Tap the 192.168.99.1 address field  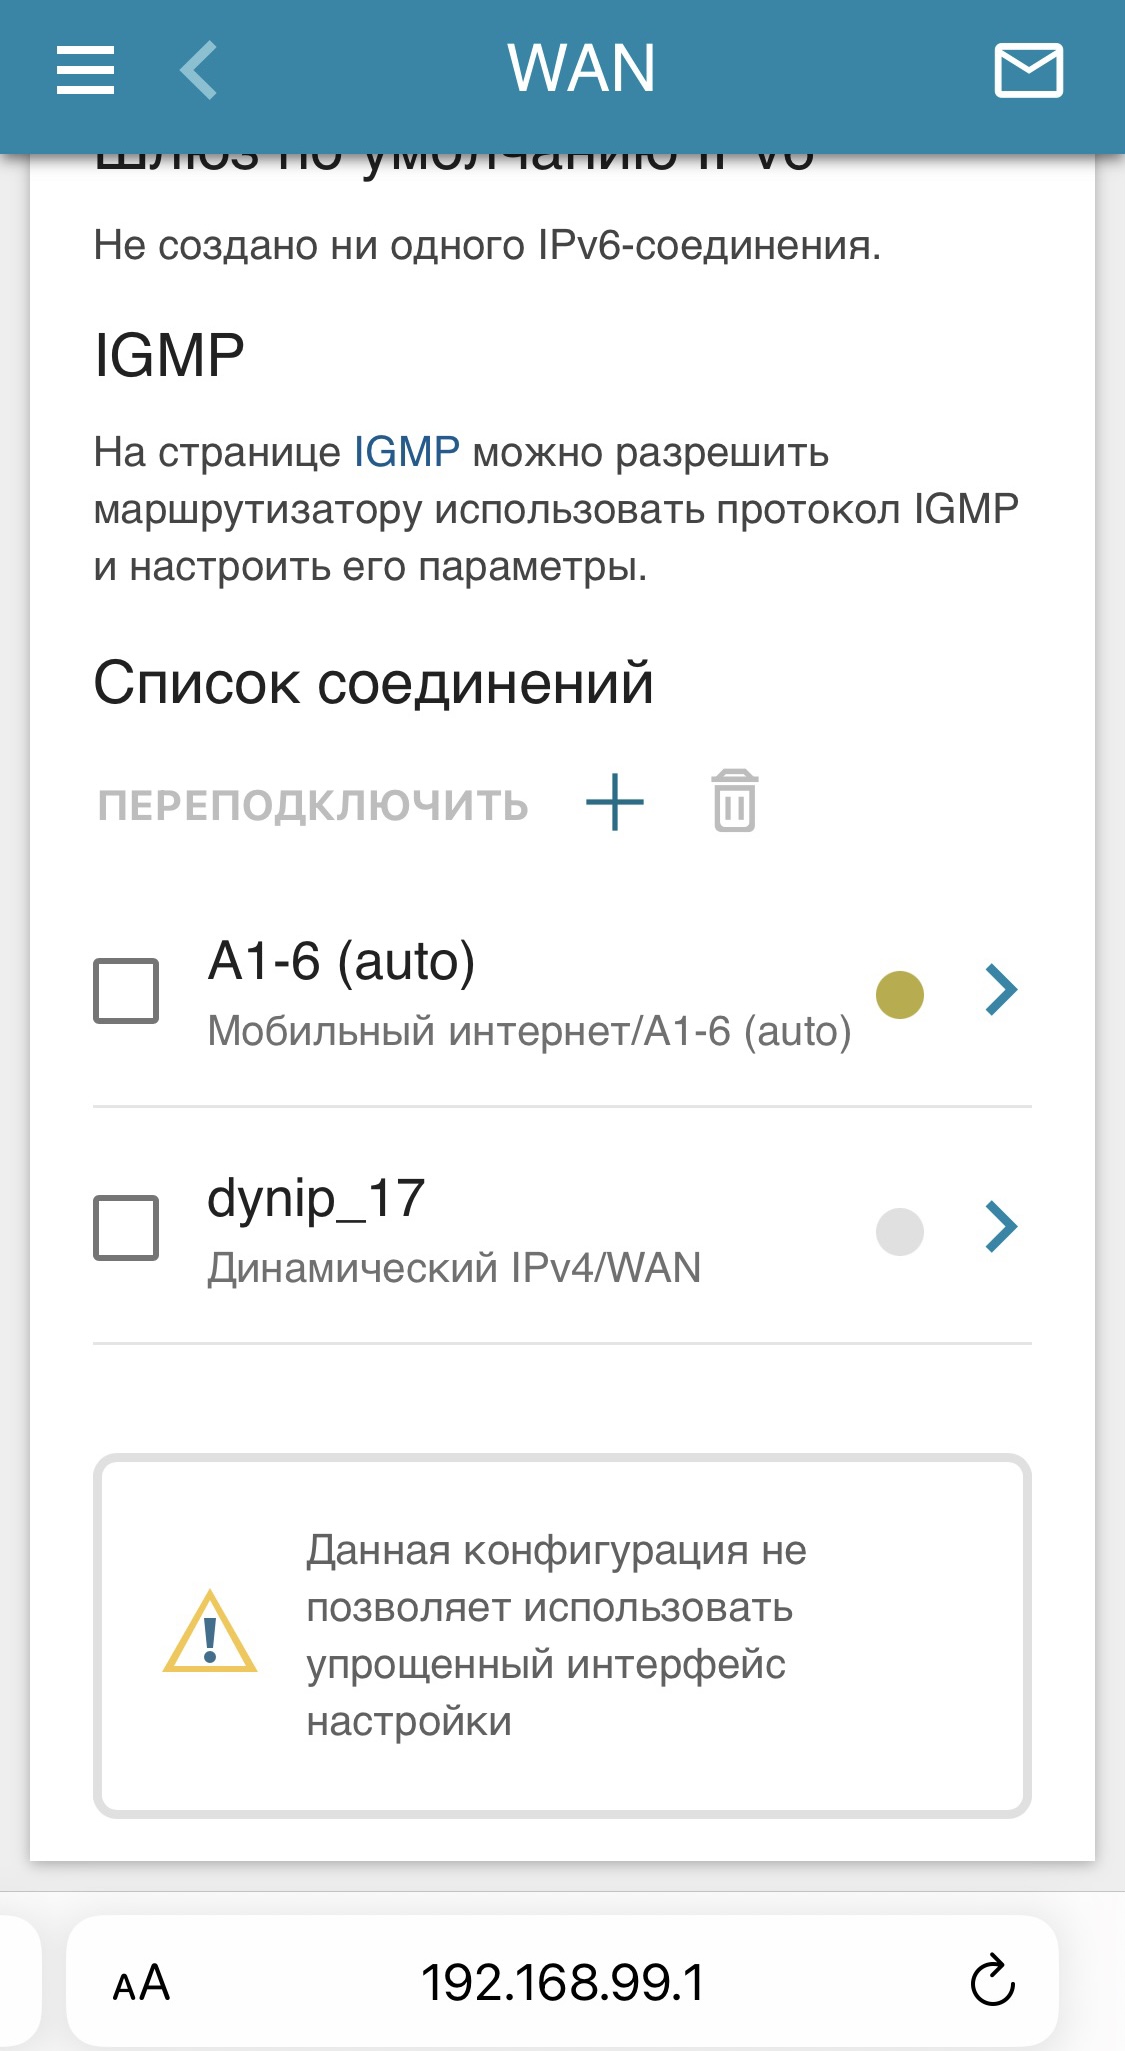click(x=562, y=1982)
